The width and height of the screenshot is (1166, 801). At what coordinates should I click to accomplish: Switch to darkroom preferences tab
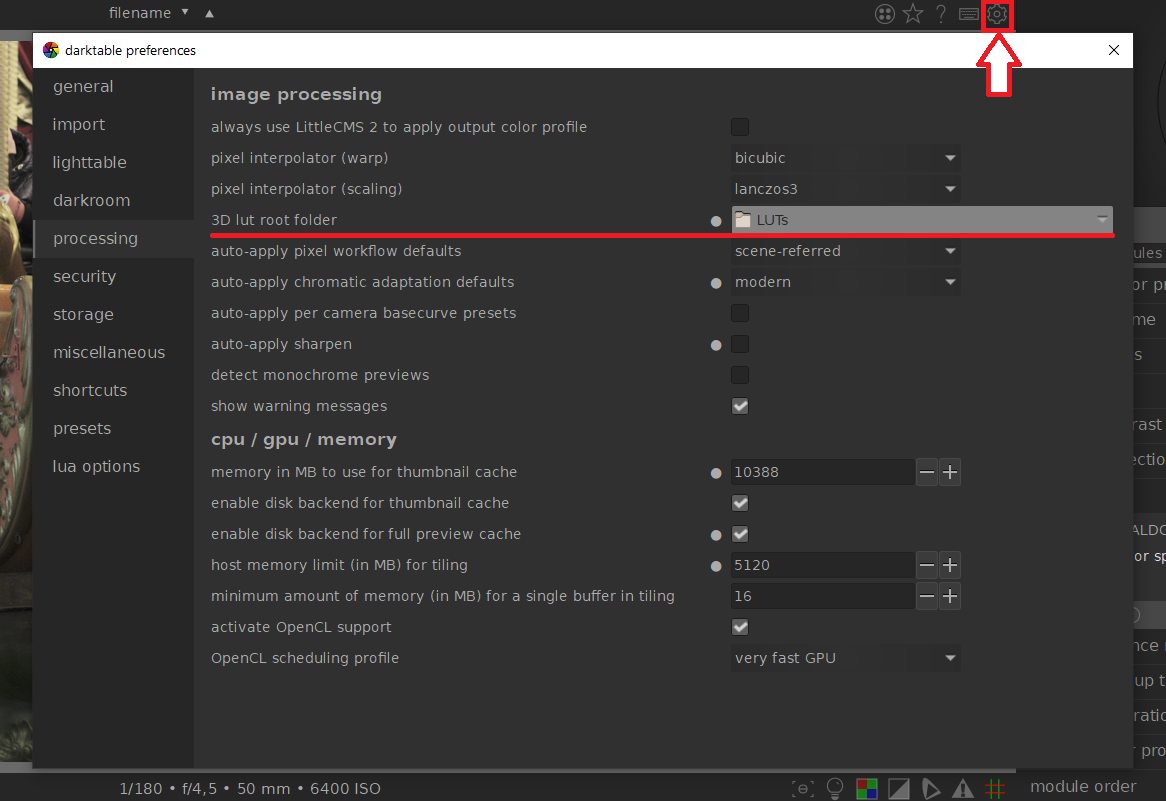[x=114, y=200]
